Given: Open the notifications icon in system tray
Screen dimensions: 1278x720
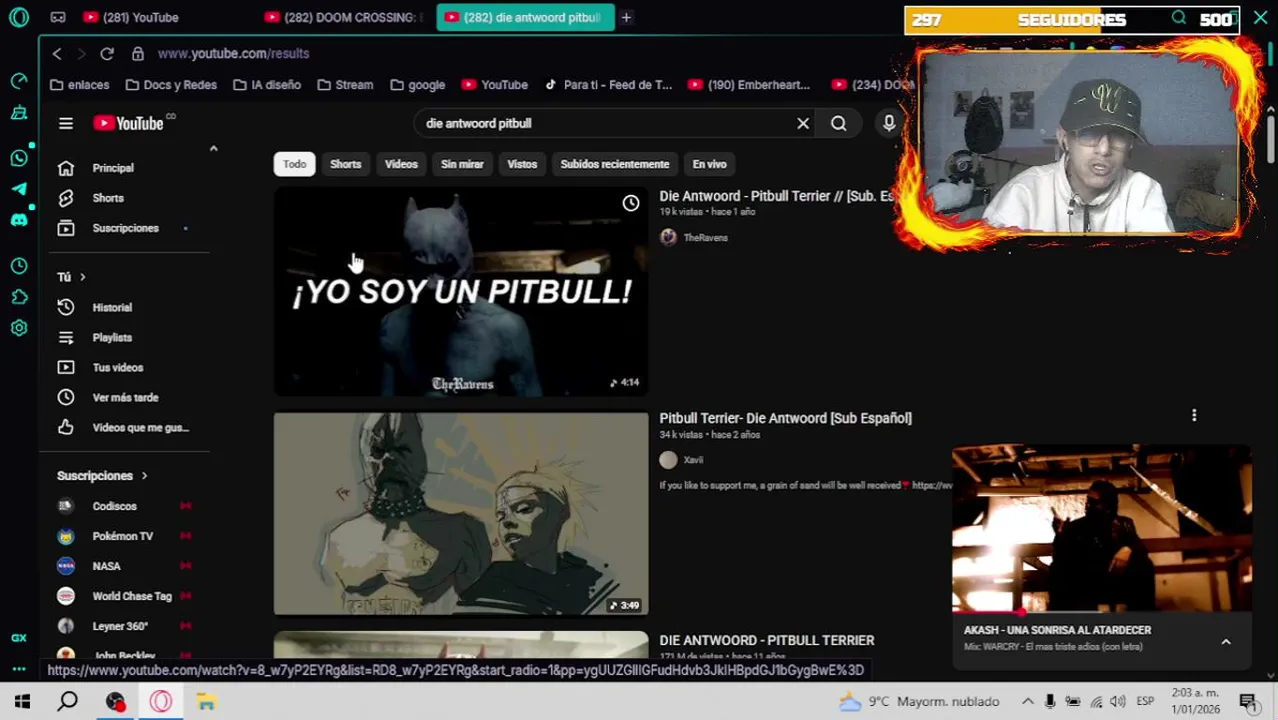Looking at the screenshot, I should [1248, 701].
